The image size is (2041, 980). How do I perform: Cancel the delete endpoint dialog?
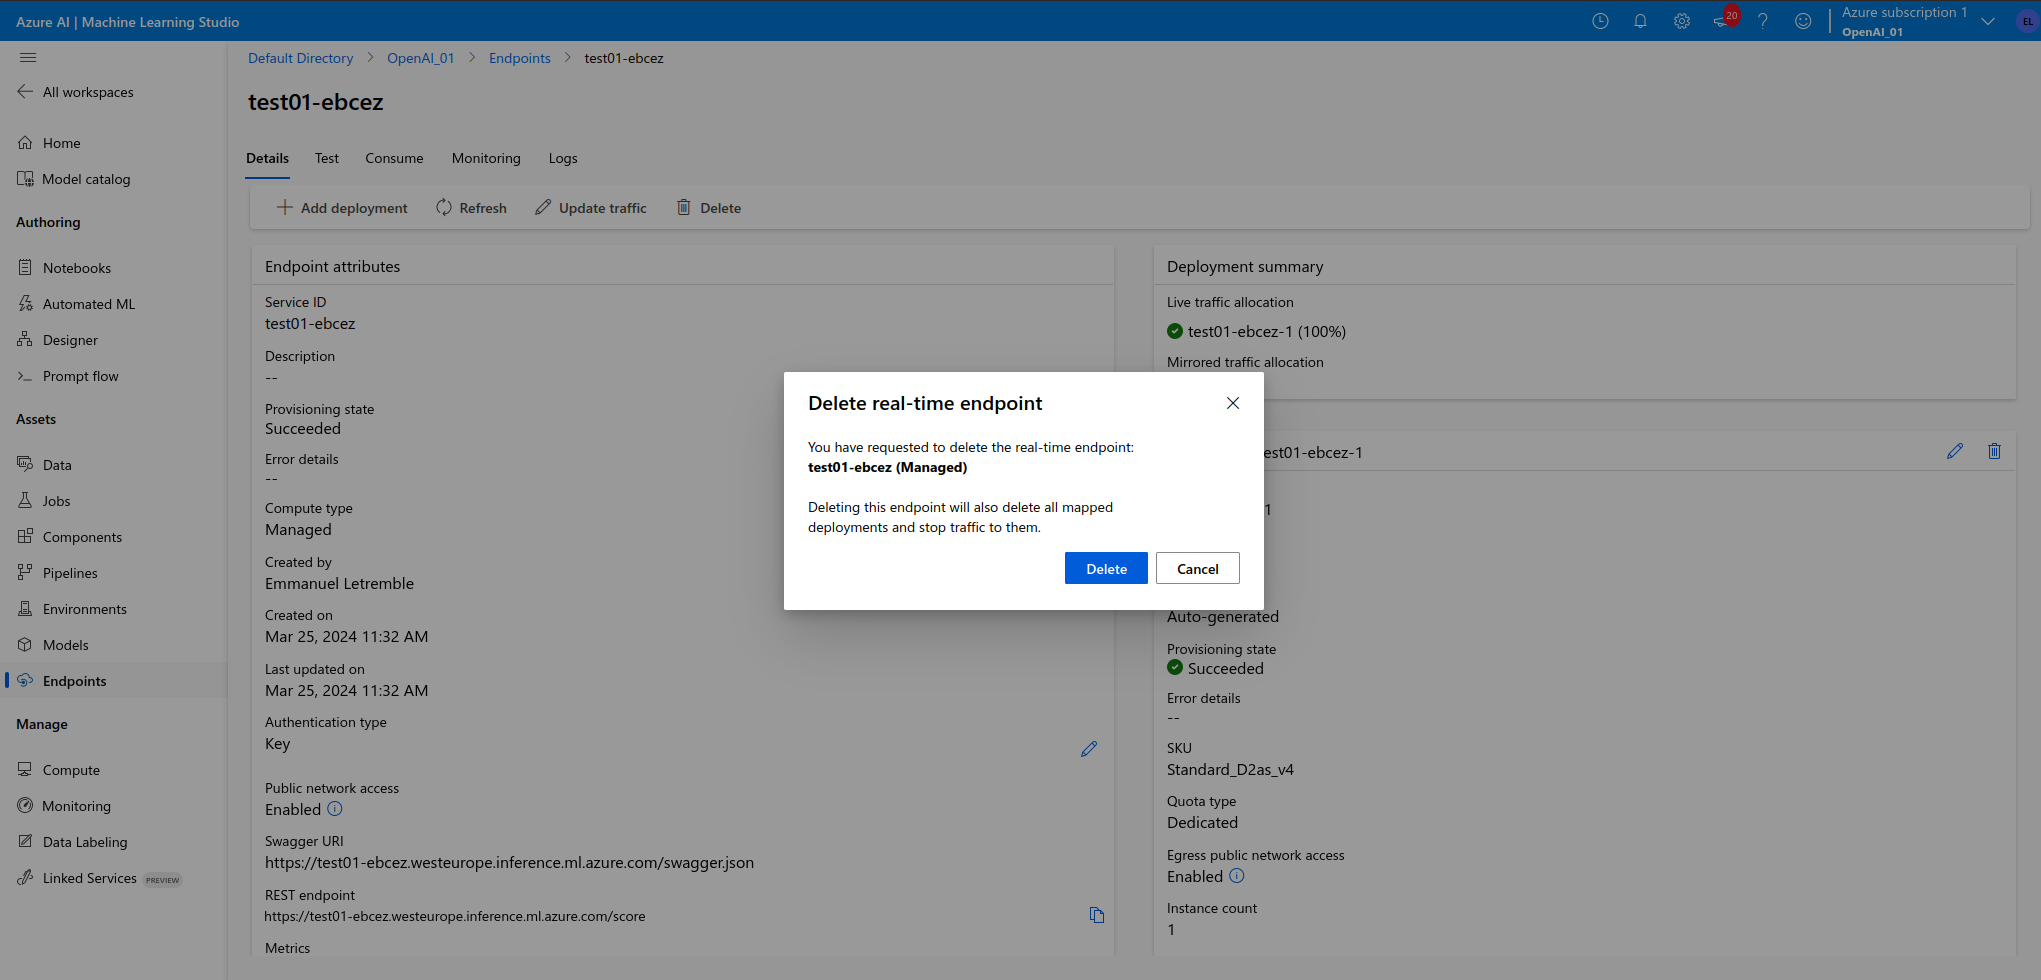pos(1197,568)
